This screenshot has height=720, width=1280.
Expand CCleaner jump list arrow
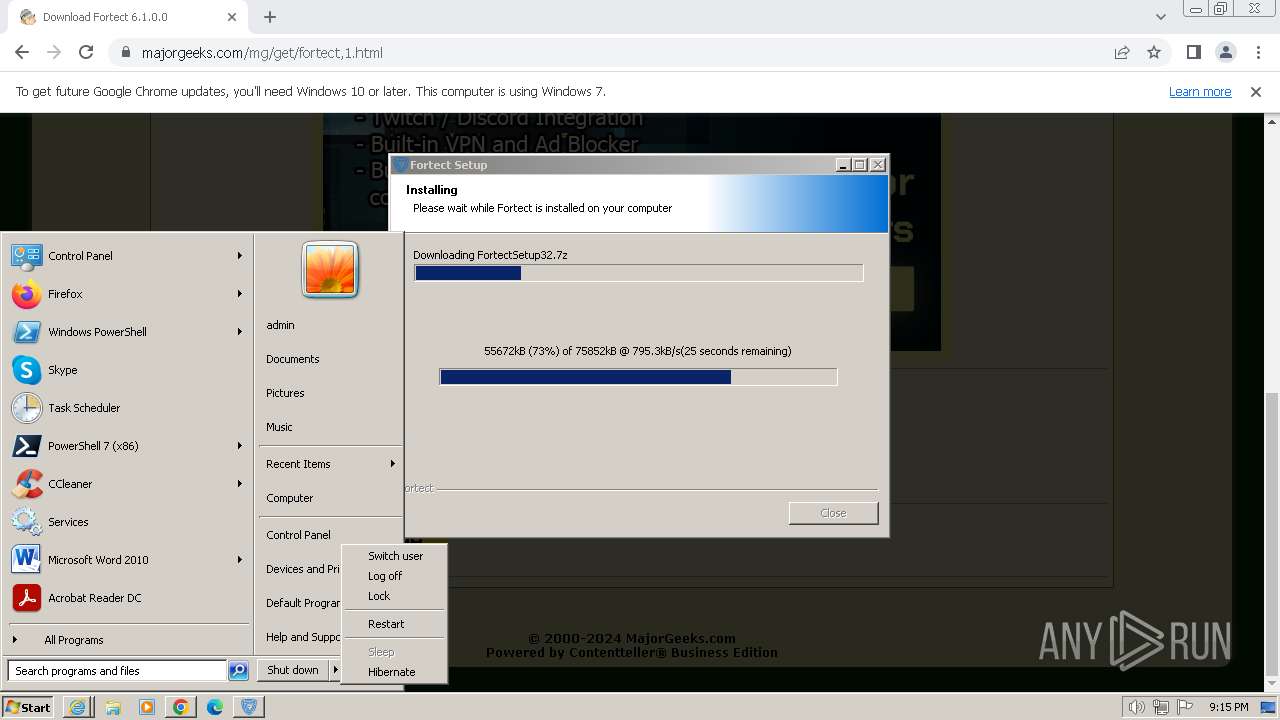(240, 484)
